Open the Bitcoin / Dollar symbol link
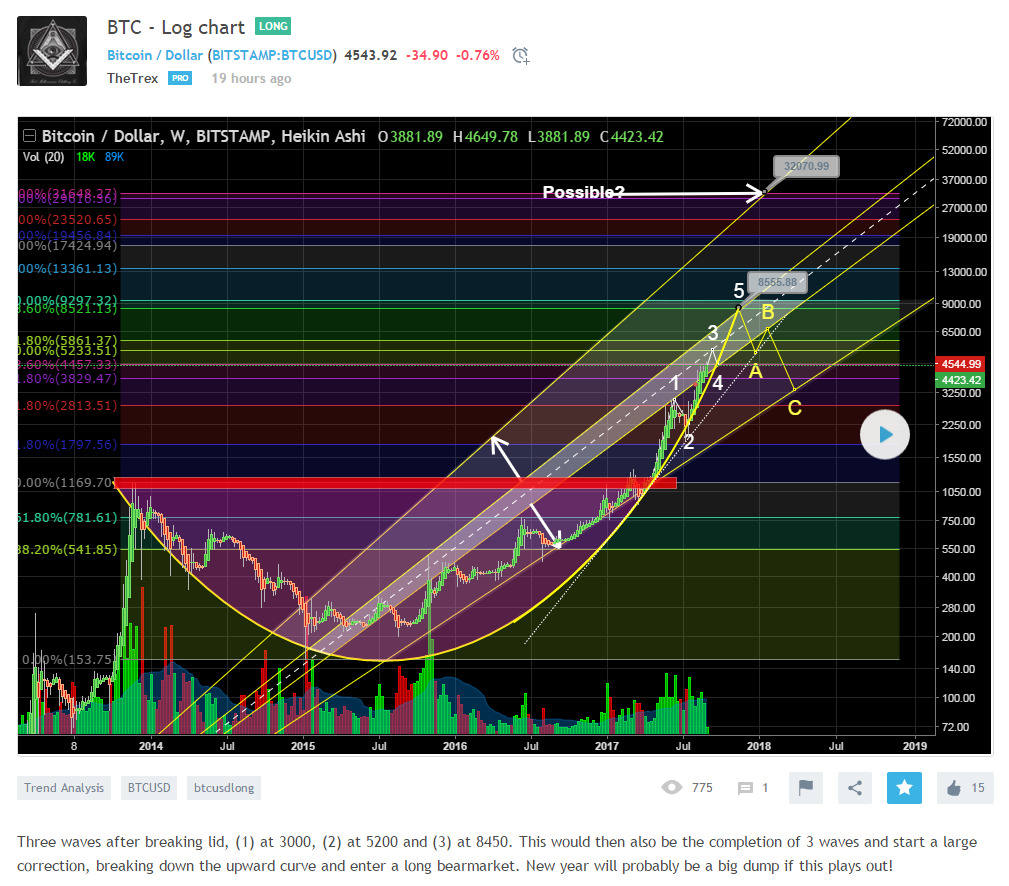1009x886 pixels. (154, 55)
